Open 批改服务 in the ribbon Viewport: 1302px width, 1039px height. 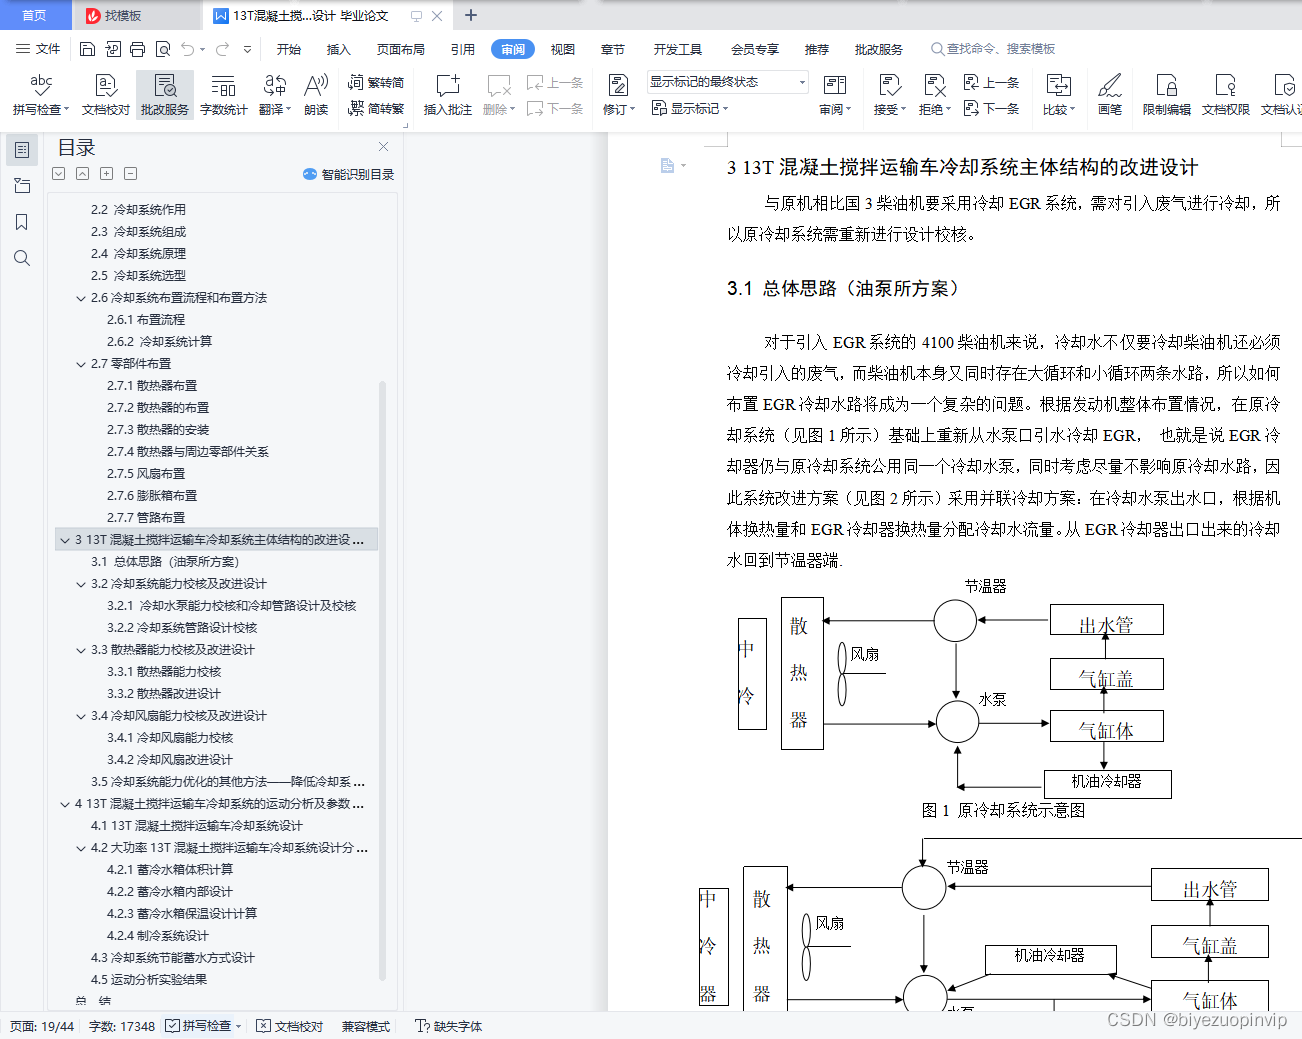click(165, 95)
